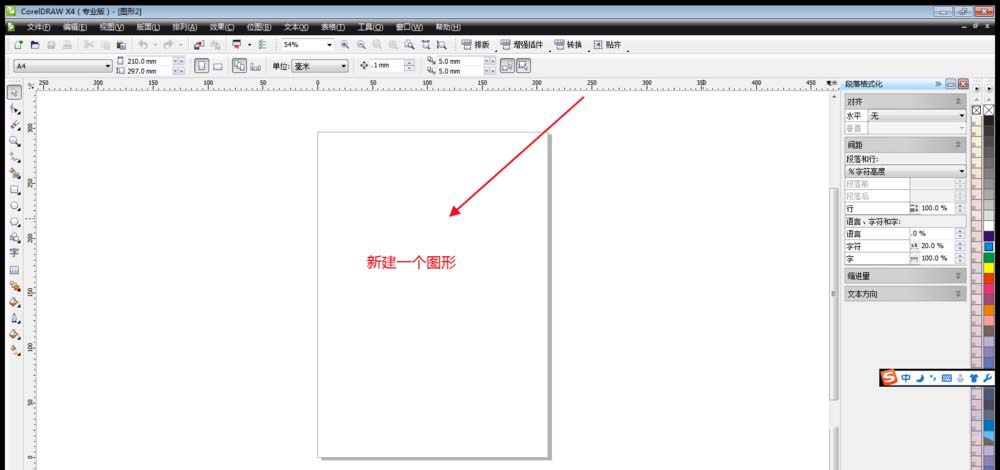Select the Text tool (字)
1000x470 pixels.
click(x=15, y=253)
